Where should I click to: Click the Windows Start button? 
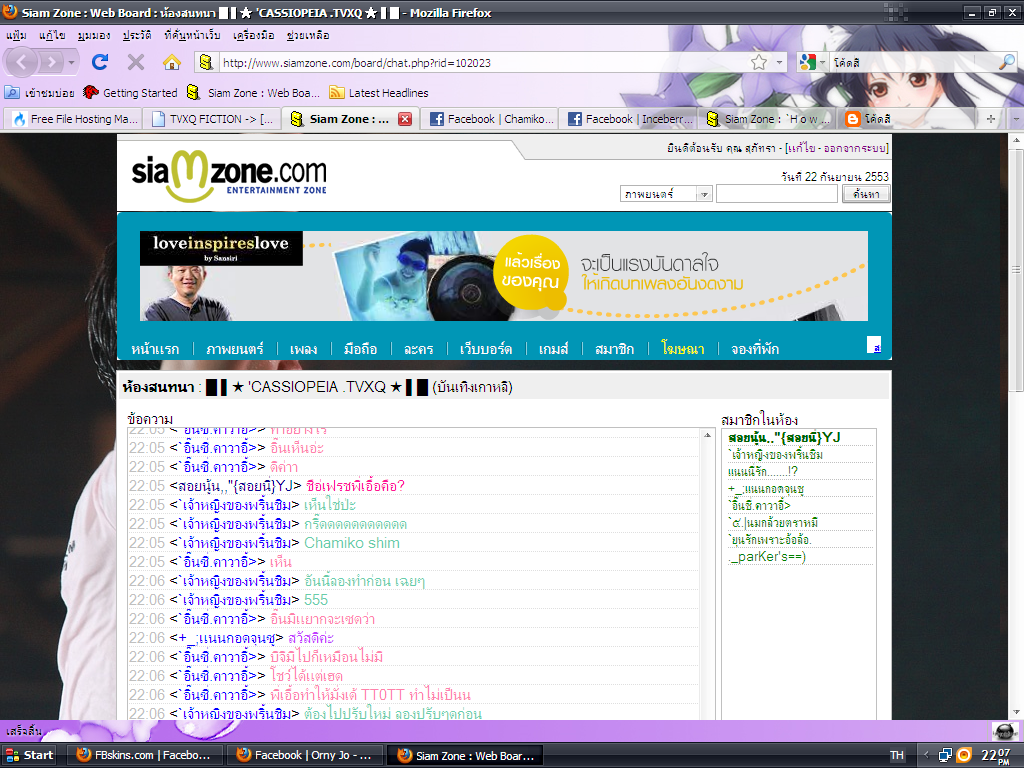29,755
